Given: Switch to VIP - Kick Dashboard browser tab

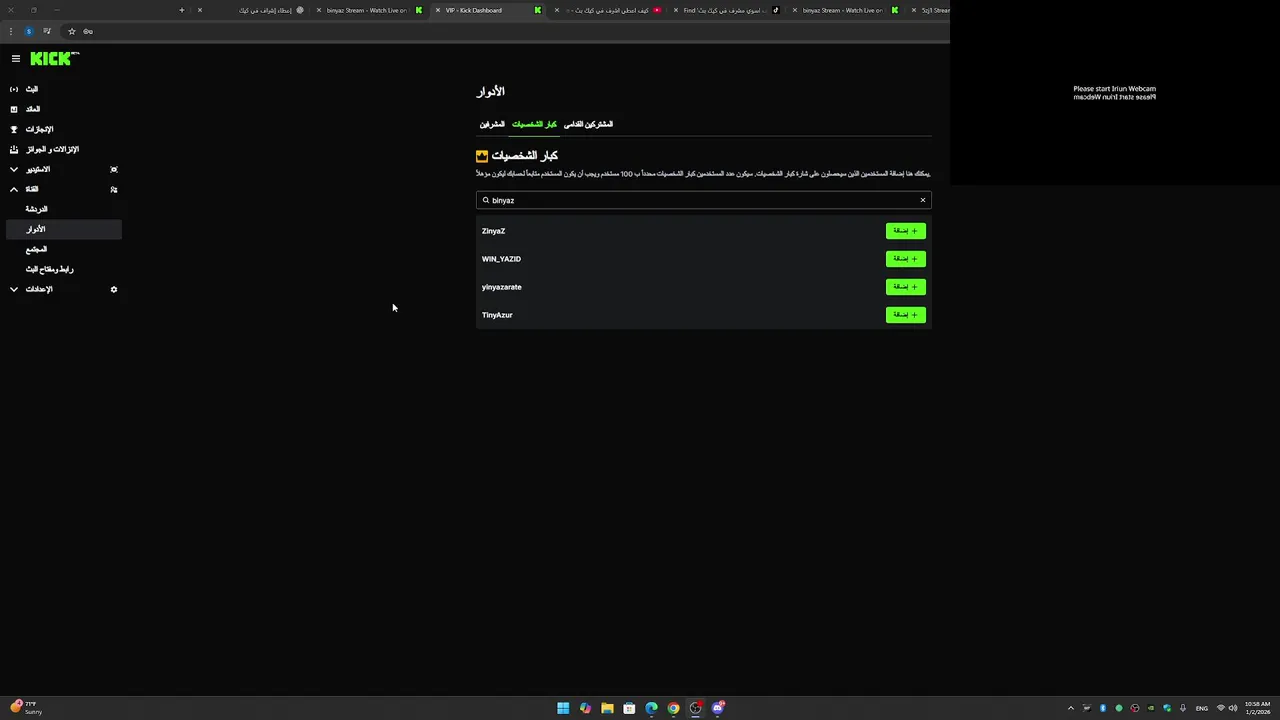Looking at the screenshot, I should (490, 10).
